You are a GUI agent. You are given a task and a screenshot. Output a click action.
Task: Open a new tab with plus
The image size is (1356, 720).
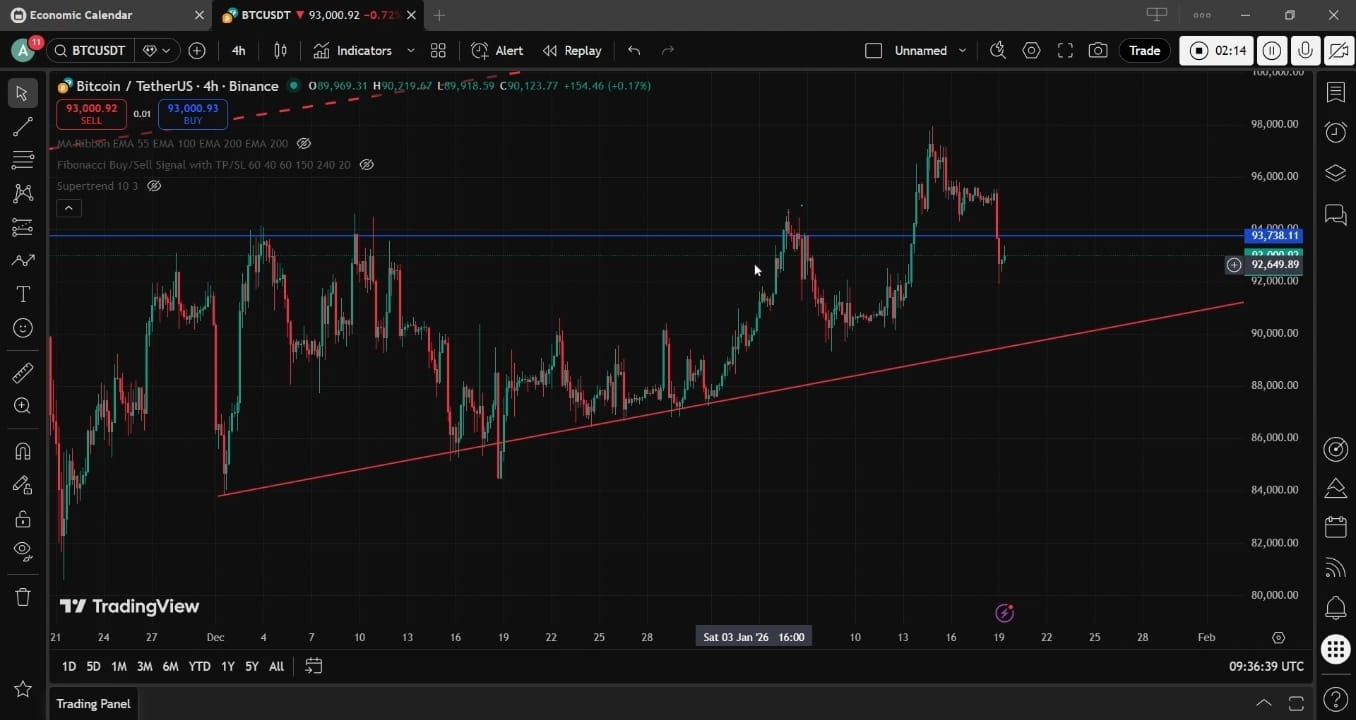[x=439, y=15]
